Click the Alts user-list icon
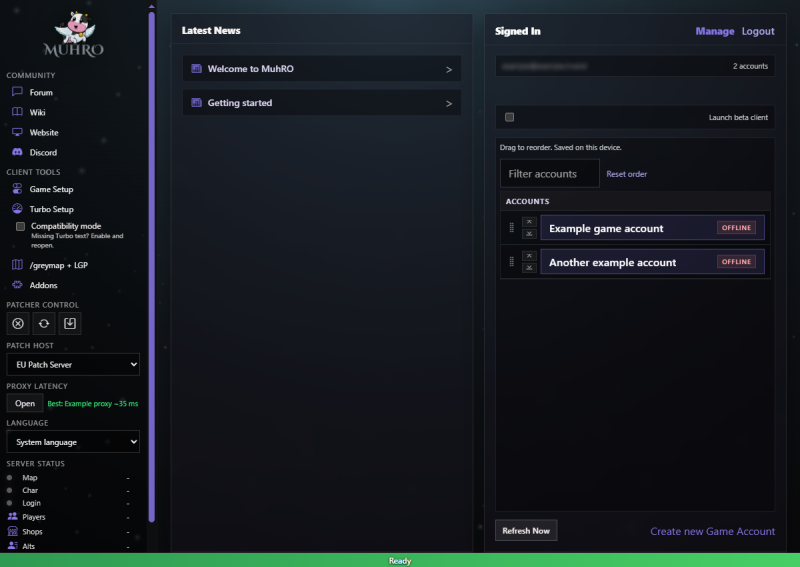 click(x=13, y=546)
